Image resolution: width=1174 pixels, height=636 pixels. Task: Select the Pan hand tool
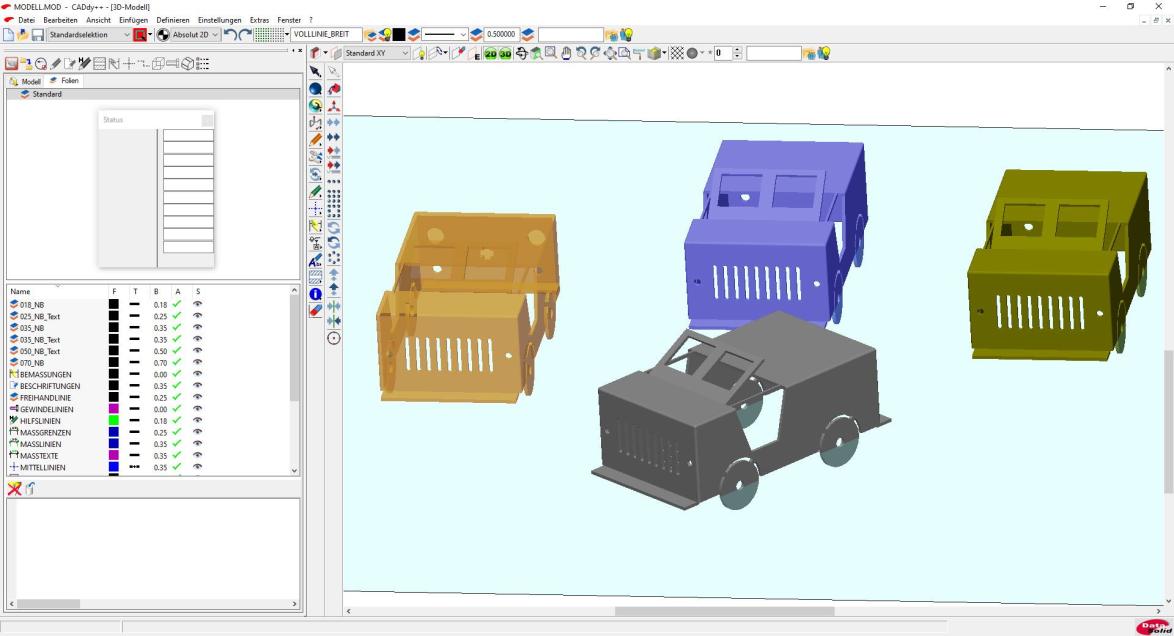tap(565, 53)
